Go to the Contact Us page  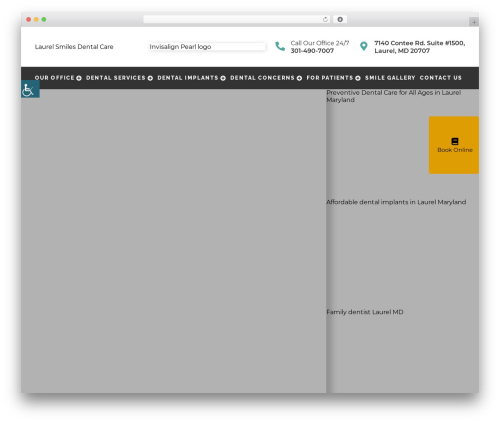coord(441,78)
